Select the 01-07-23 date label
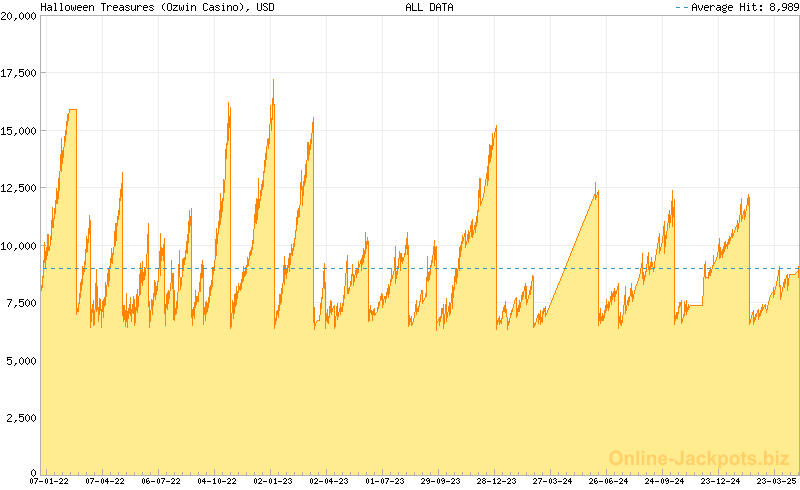The height and width of the screenshot is (490, 800). pyautogui.click(x=385, y=481)
